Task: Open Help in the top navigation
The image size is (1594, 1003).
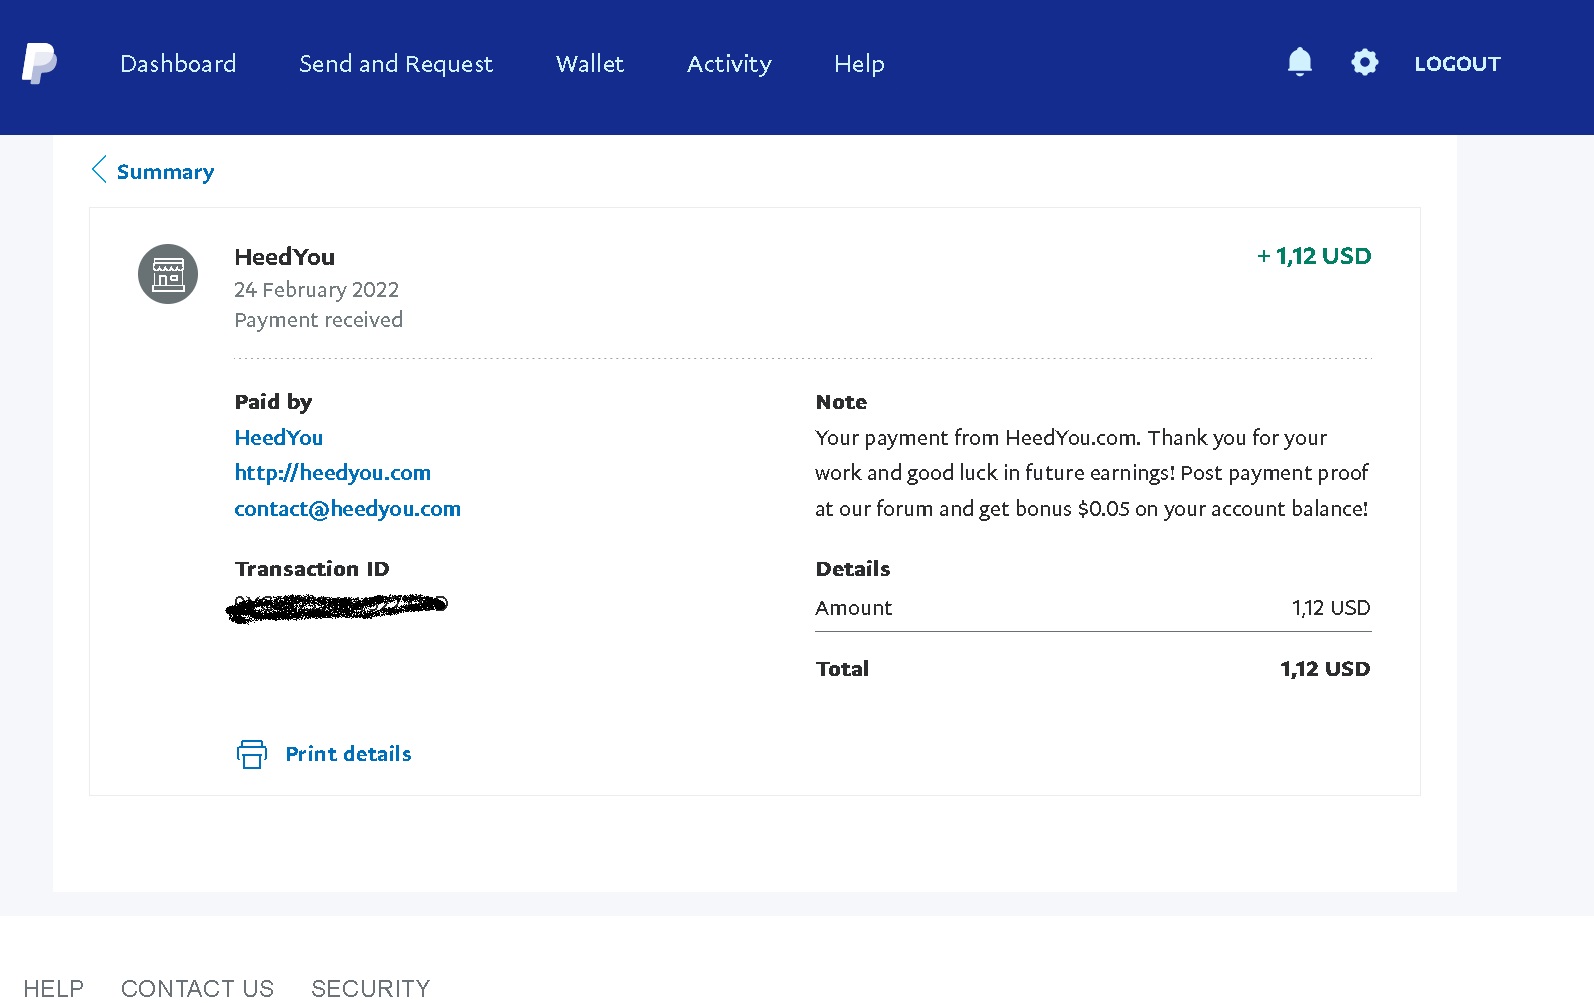Action: (859, 64)
